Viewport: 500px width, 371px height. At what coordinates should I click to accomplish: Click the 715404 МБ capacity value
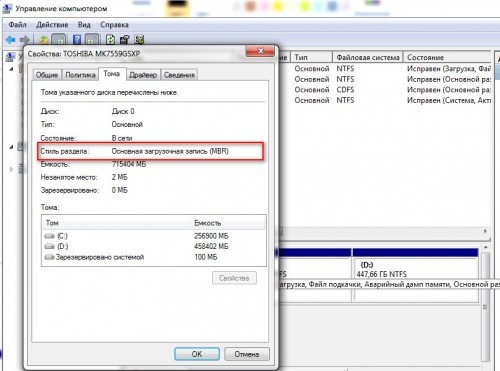tap(129, 164)
